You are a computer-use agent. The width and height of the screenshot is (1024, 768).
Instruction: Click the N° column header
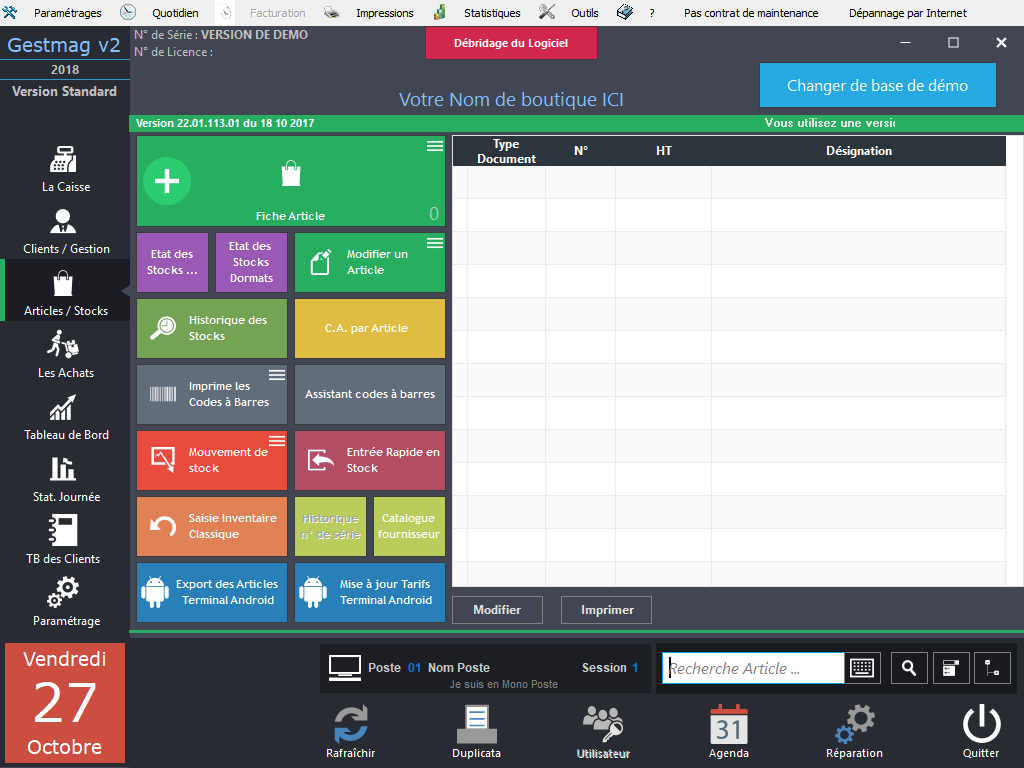581,151
